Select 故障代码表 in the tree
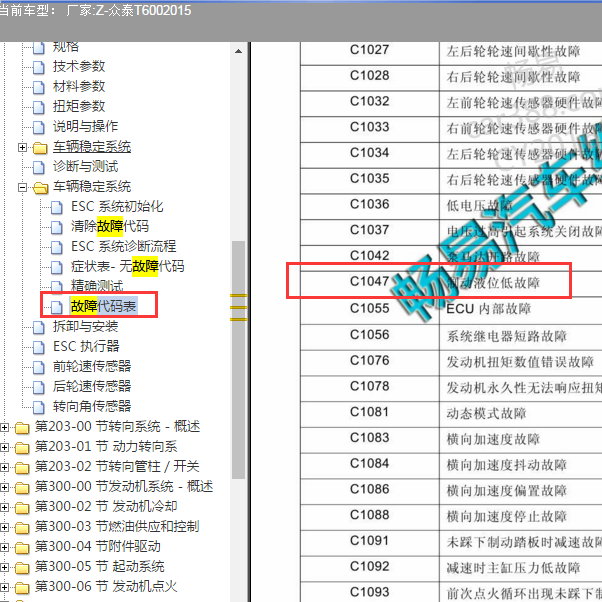This screenshot has width=602, height=602. coord(103,306)
